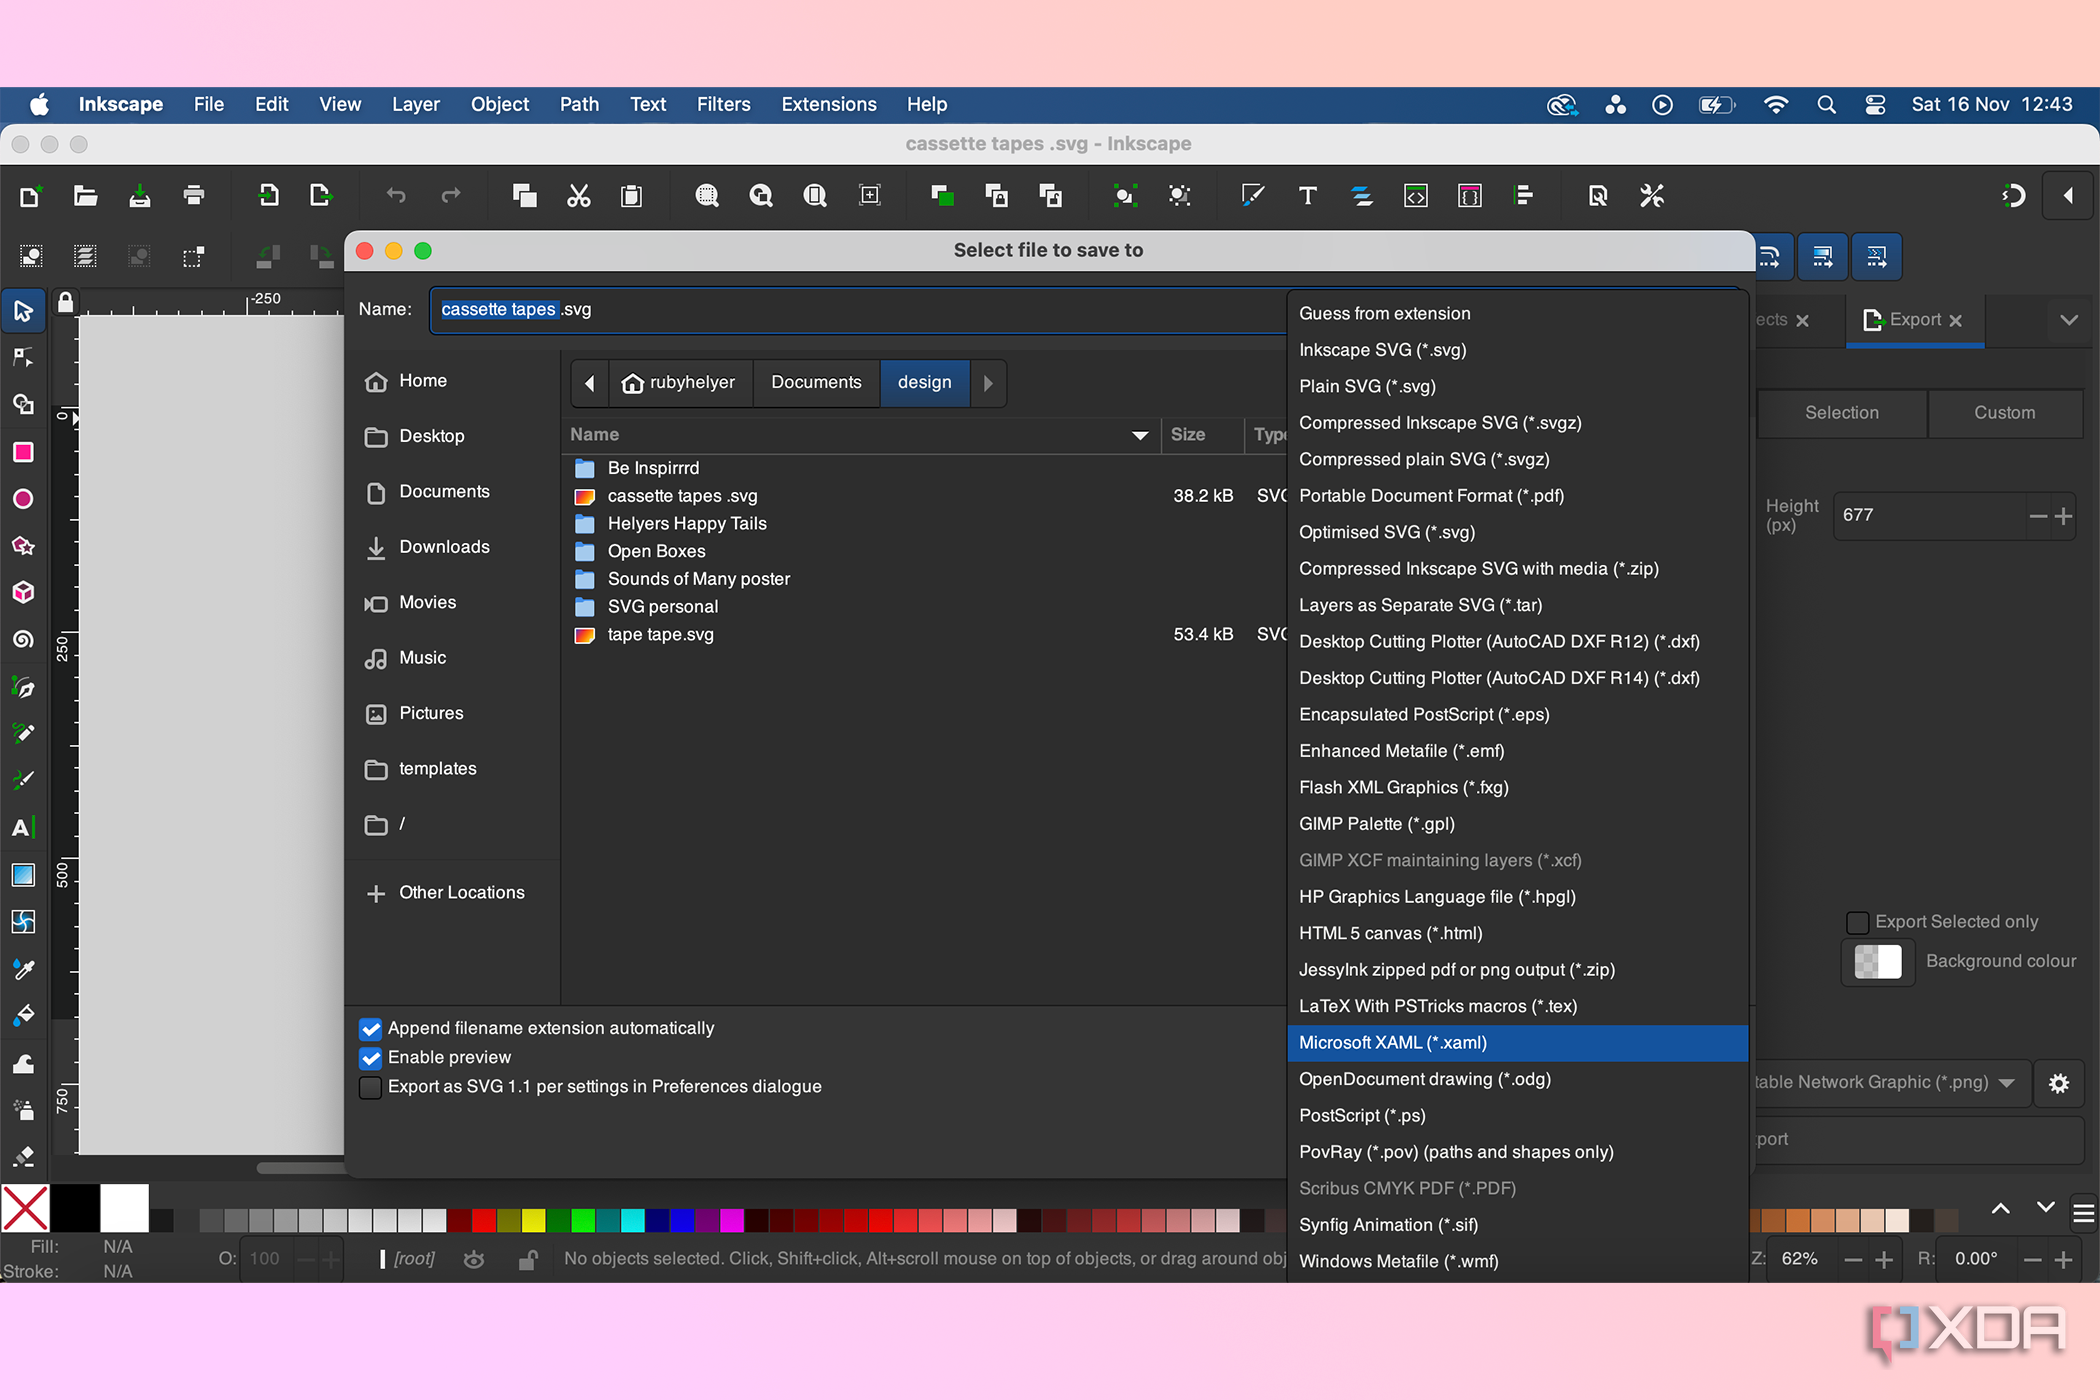The height and width of the screenshot is (1400, 2100).
Task: Select Portable Document Format (*.pdf) type
Action: click(1517, 496)
